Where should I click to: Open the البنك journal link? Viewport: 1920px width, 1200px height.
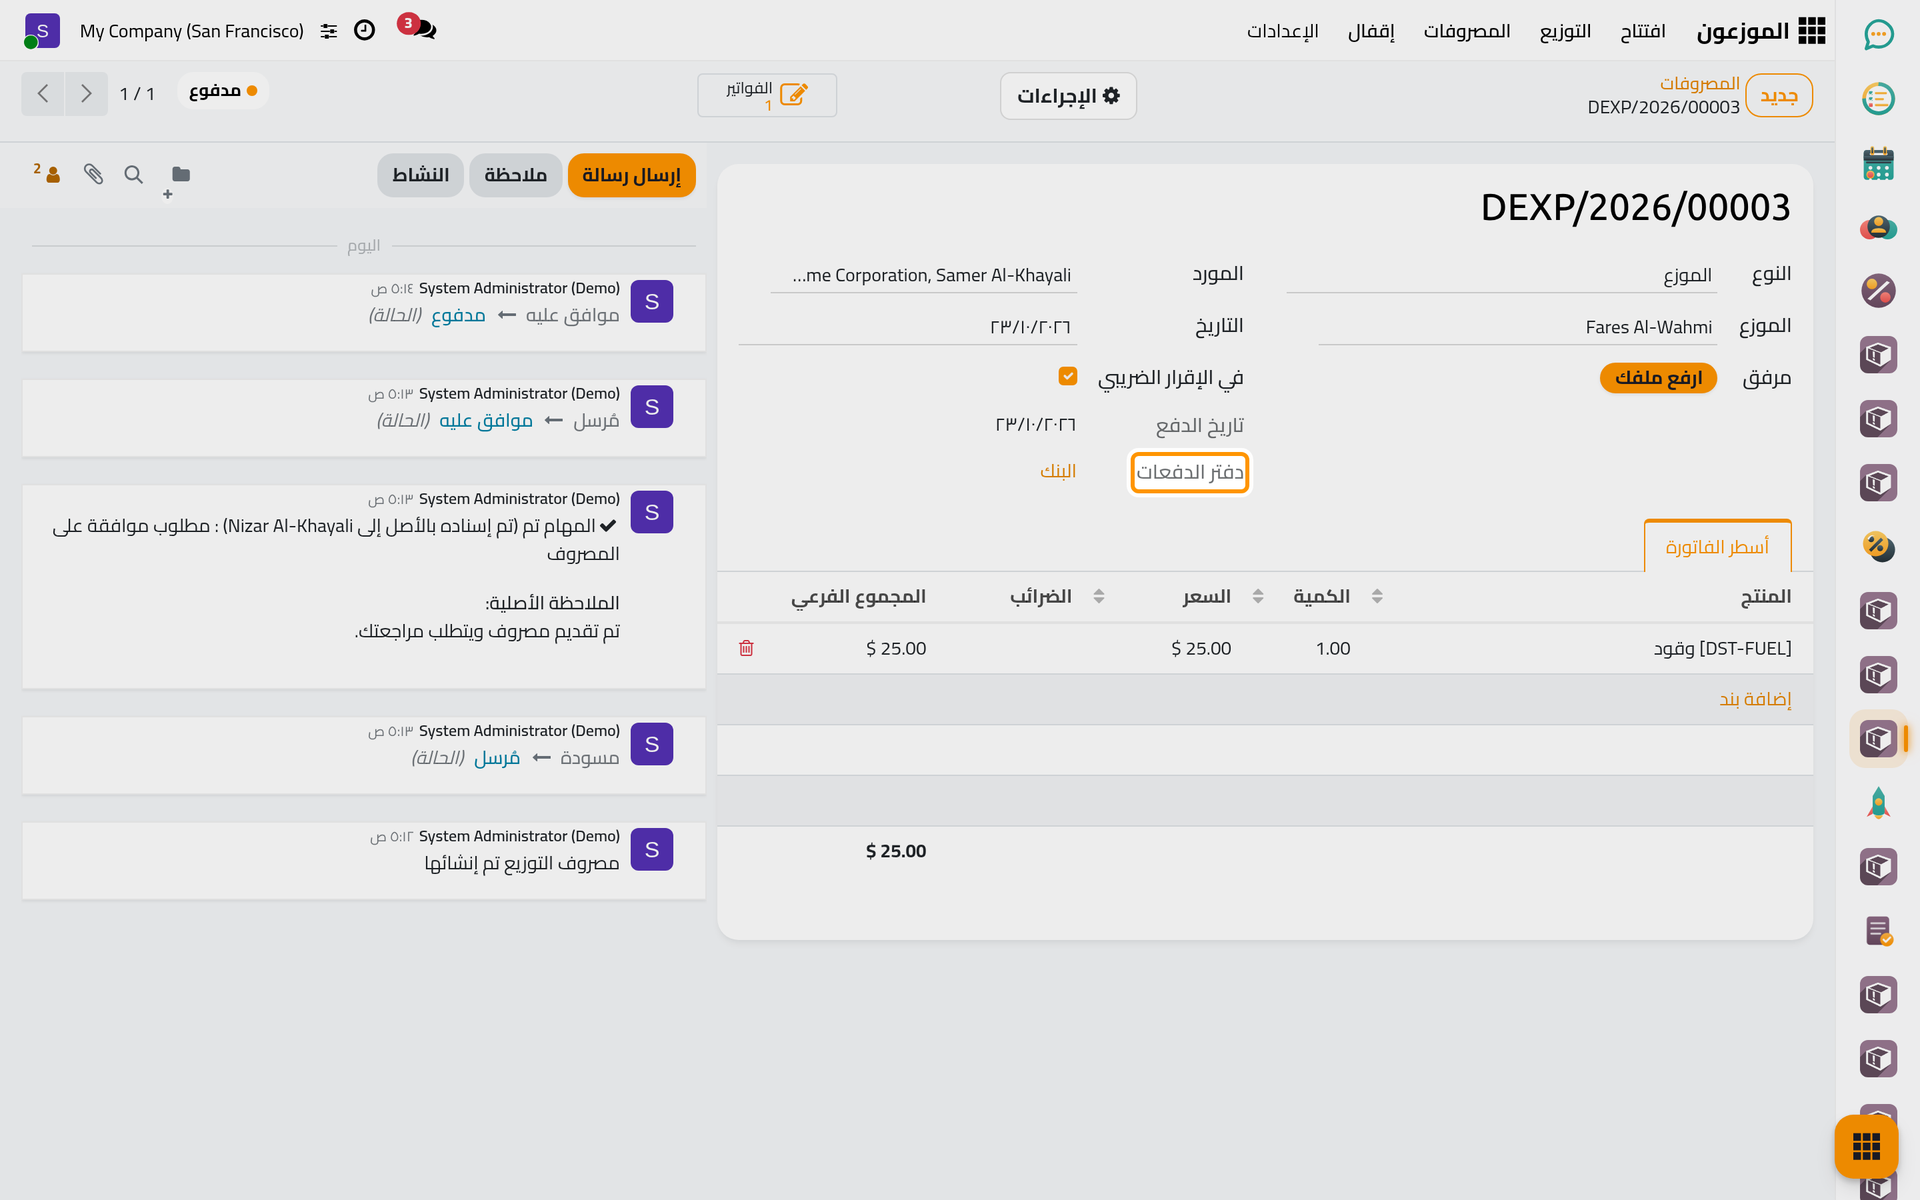click(1058, 471)
